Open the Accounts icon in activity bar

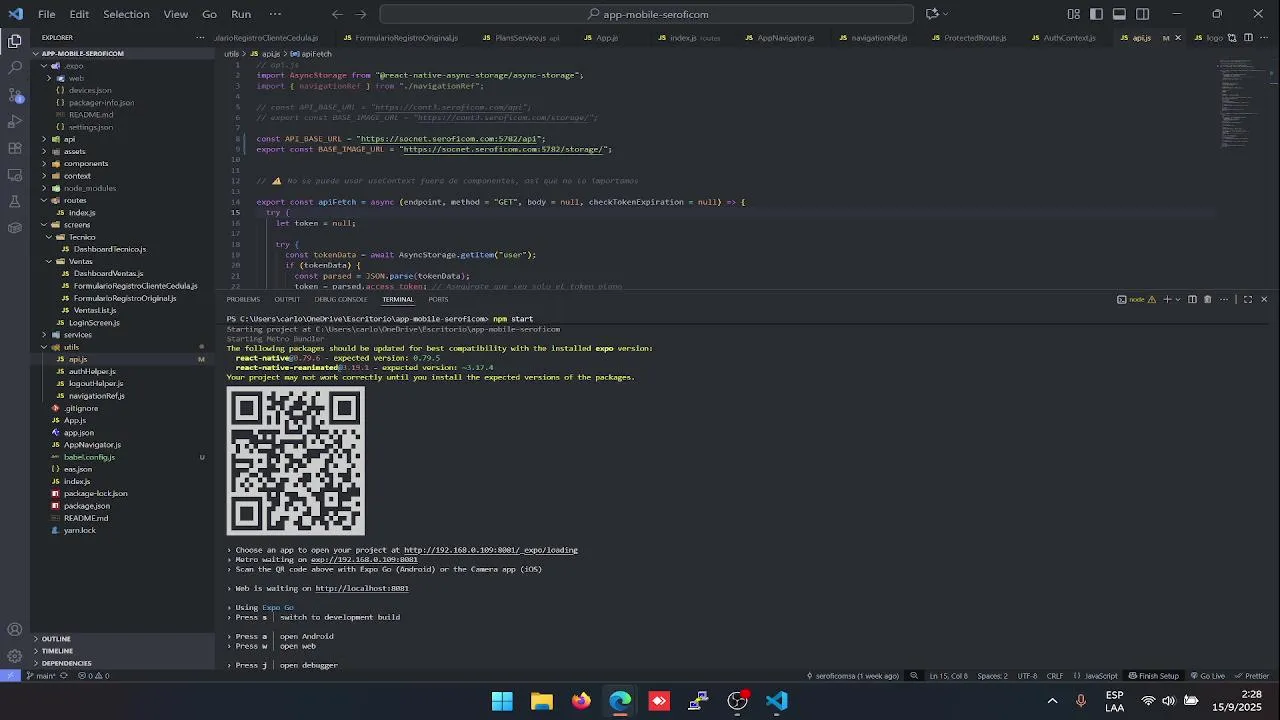(15, 630)
